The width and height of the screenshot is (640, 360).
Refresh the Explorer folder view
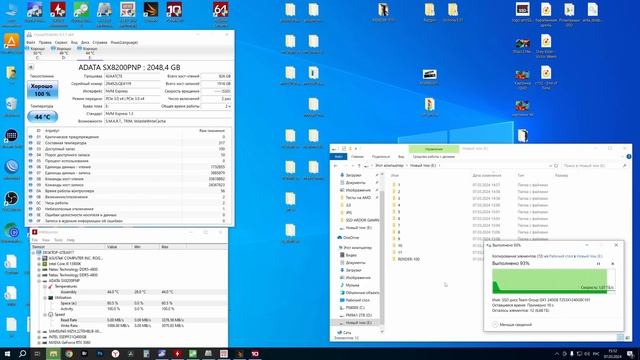tap(556, 166)
